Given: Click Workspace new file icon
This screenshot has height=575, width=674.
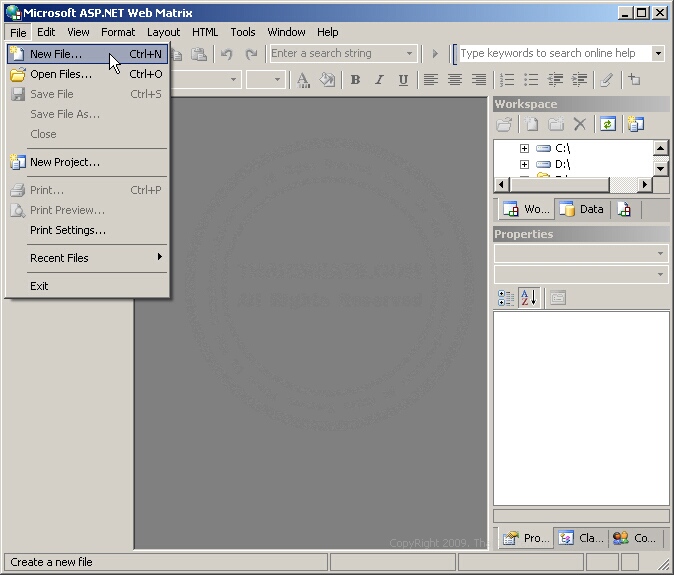Looking at the screenshot, I should coord(532,125).
